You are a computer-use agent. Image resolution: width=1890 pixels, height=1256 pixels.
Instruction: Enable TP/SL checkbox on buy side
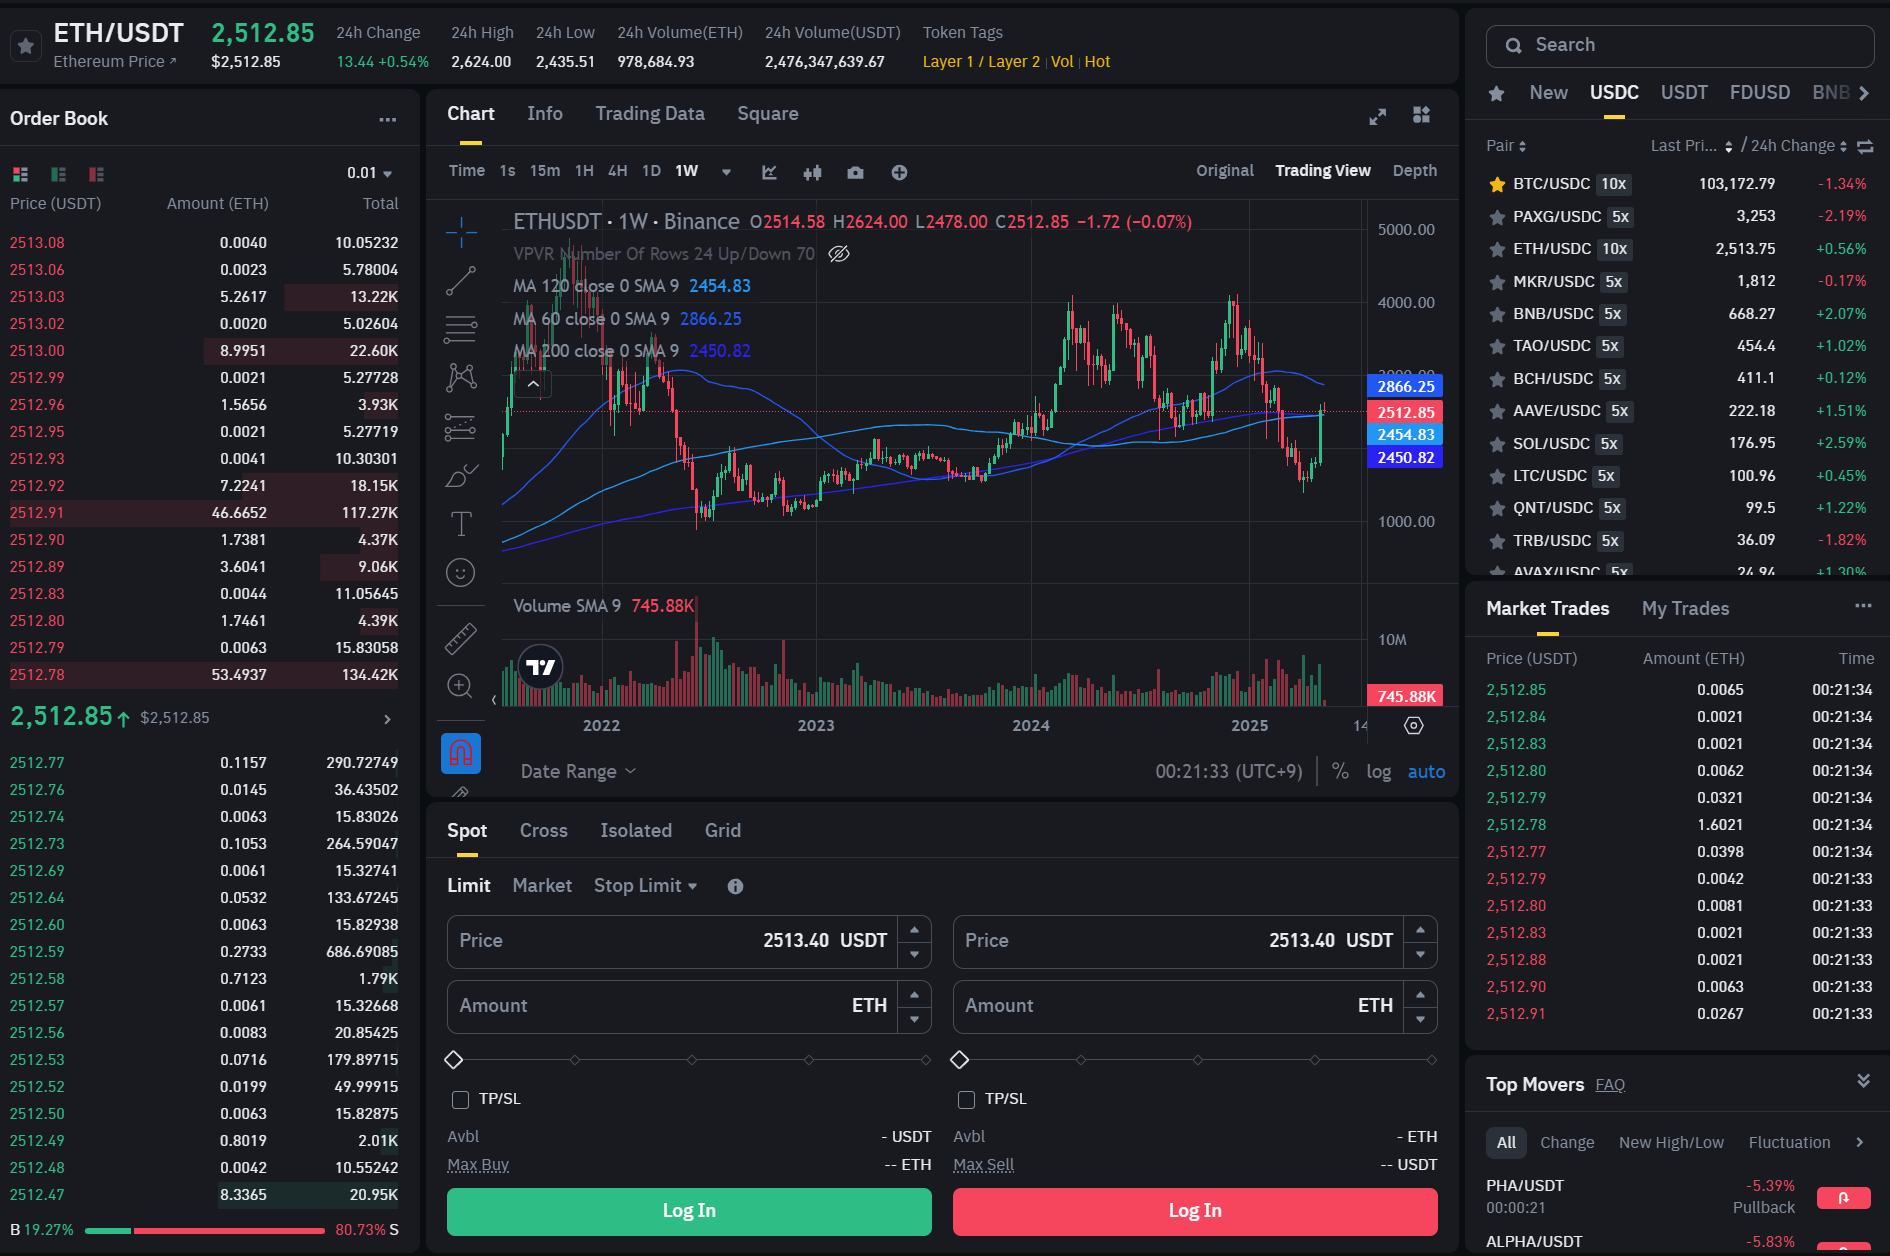461,1100
